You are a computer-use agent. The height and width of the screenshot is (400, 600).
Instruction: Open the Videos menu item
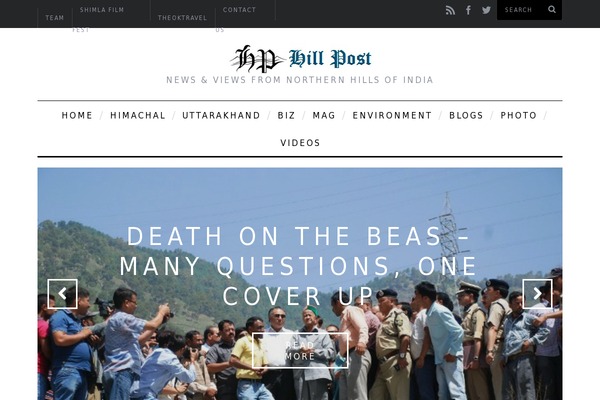point(300,143)
